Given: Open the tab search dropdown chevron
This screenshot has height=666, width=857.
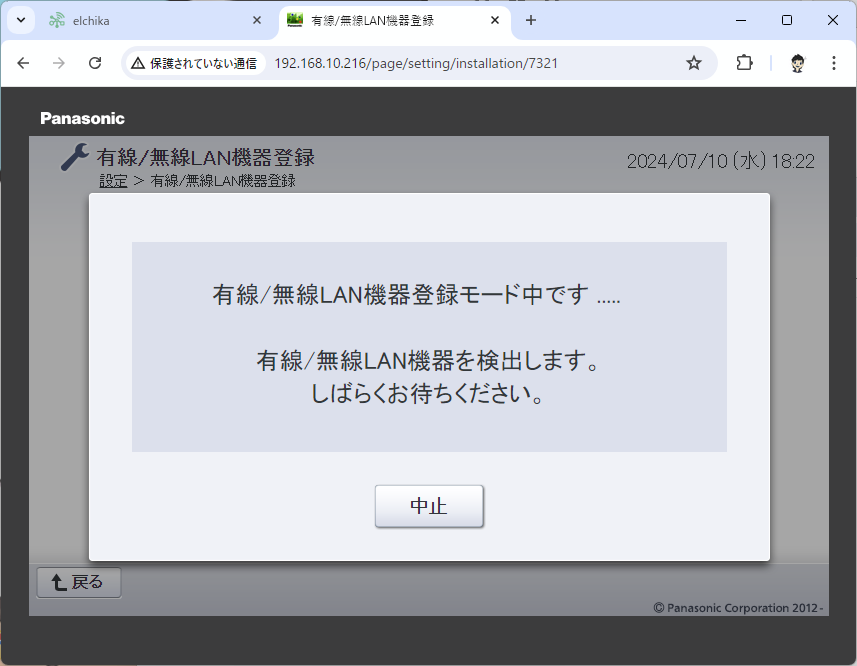Looking at the screenshot, I should point(21,20).
